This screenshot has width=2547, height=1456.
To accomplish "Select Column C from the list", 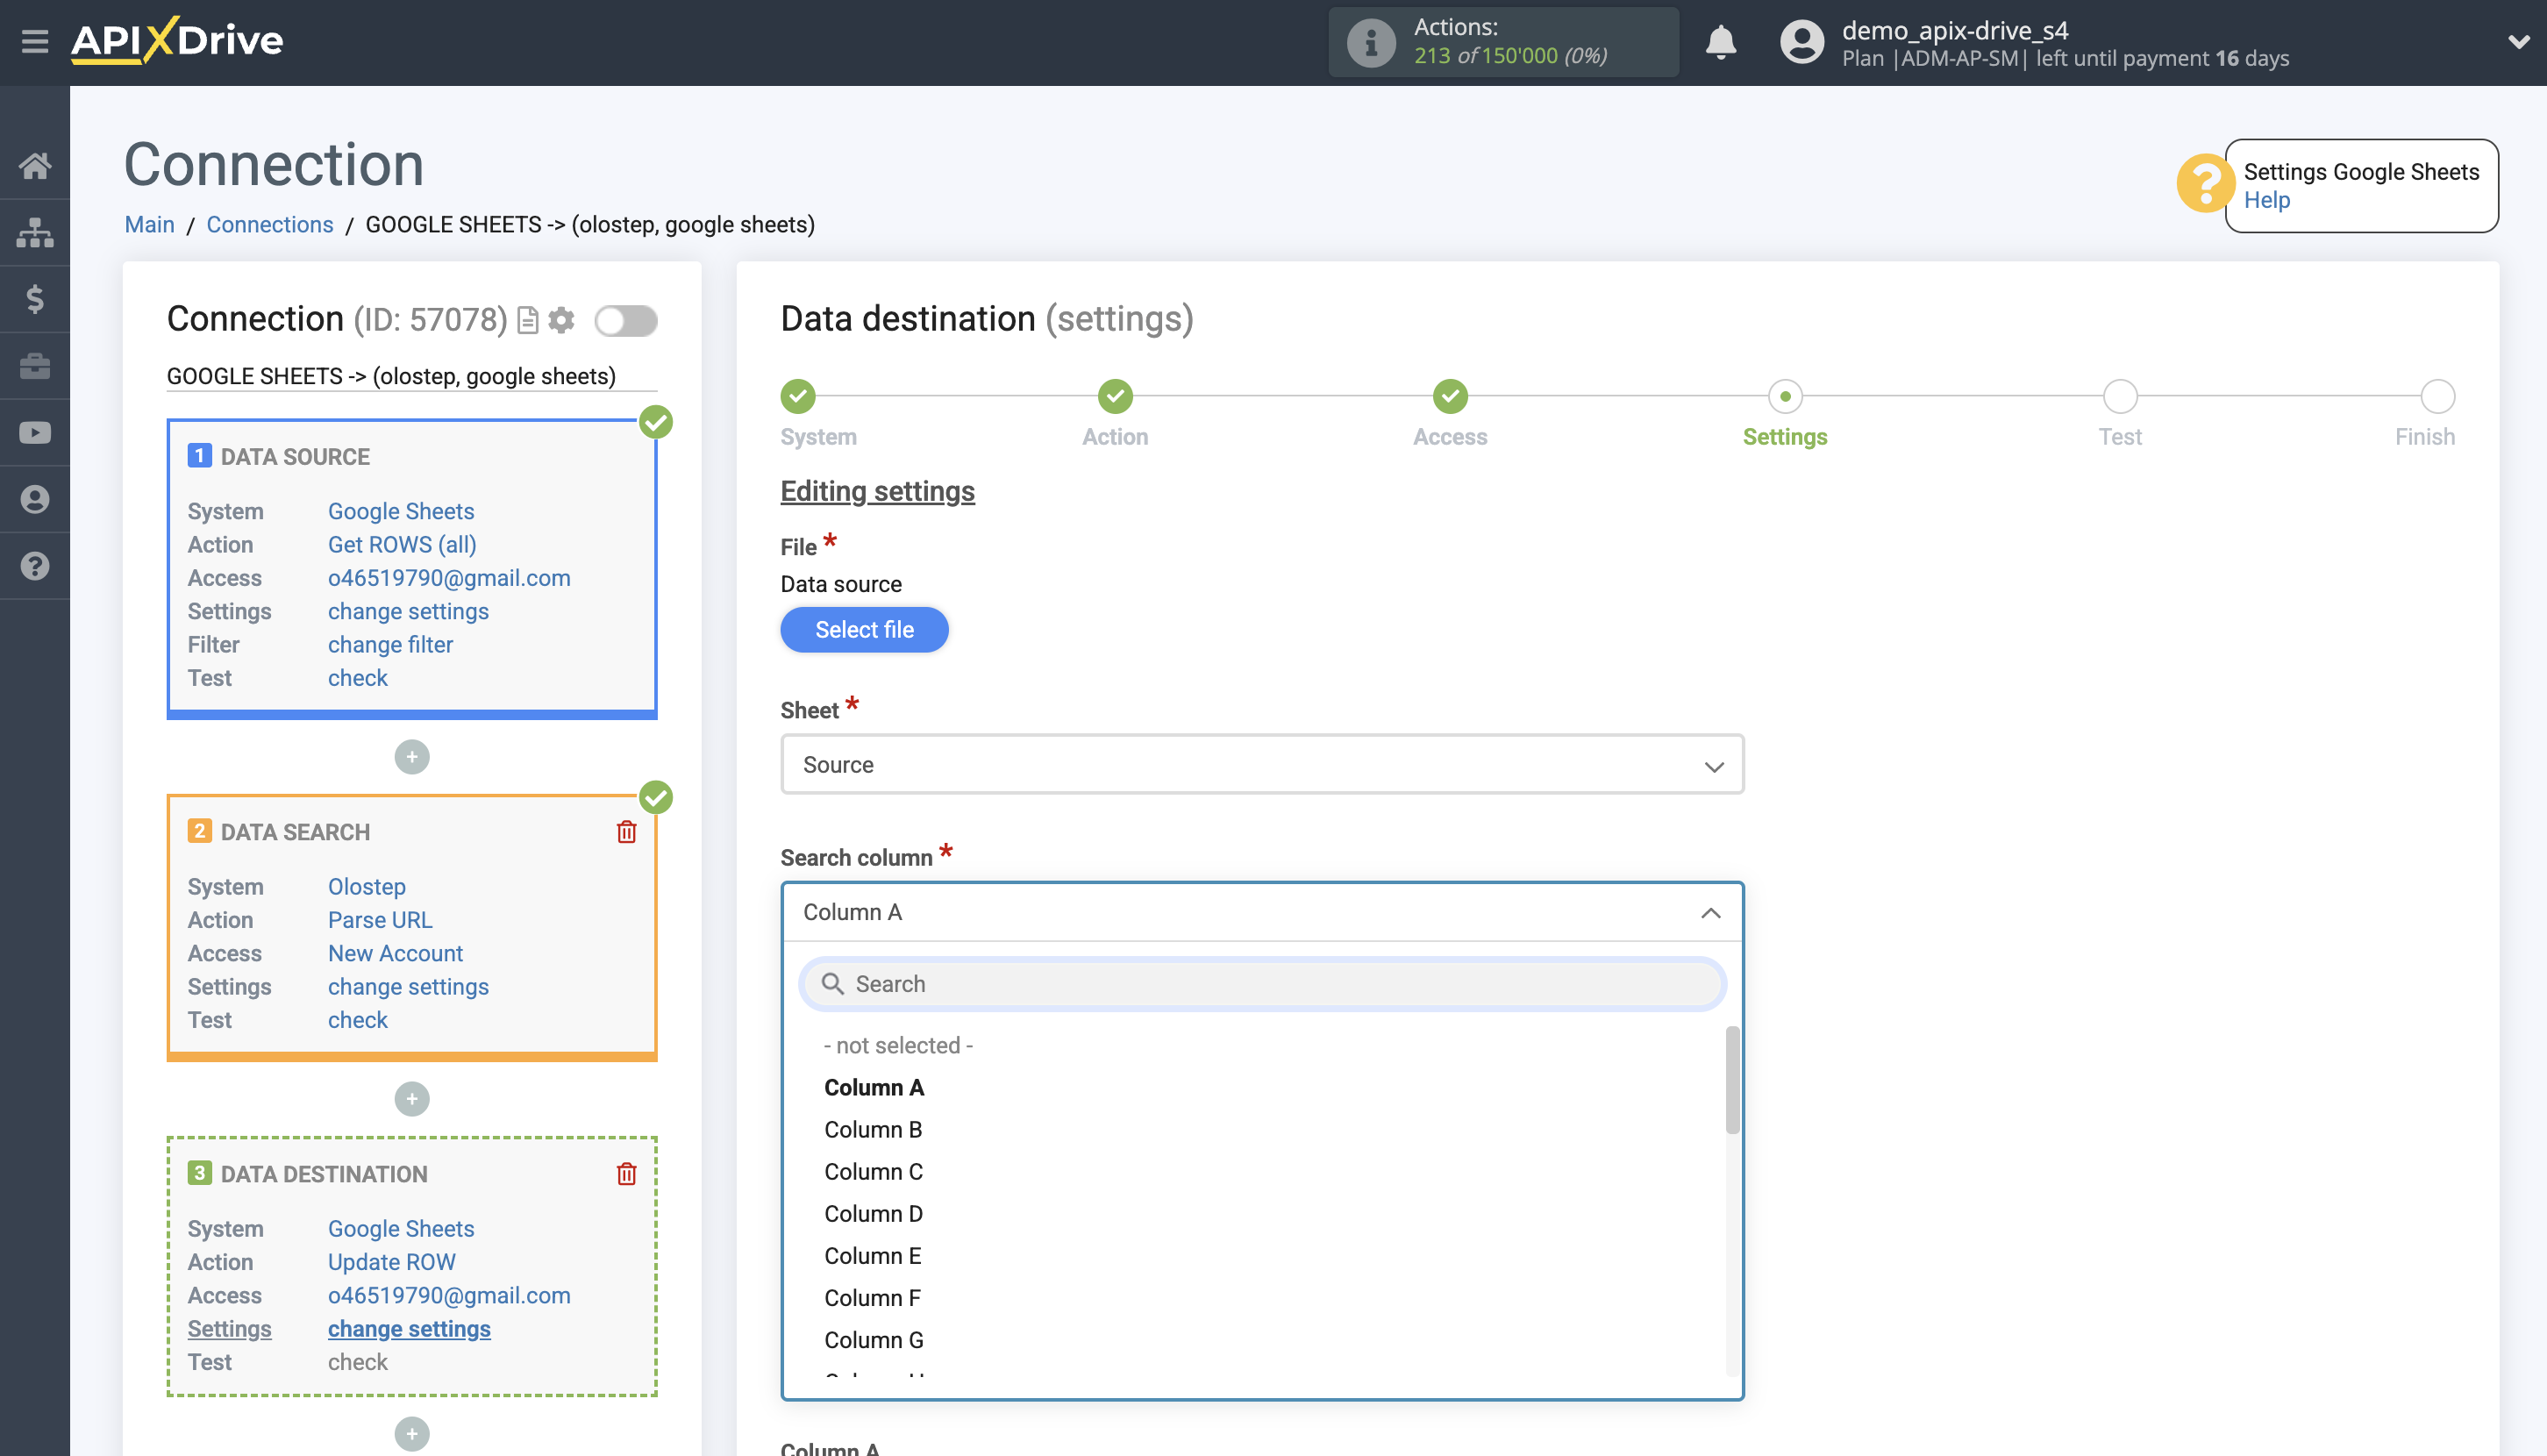I will [x=873, y=1172].
